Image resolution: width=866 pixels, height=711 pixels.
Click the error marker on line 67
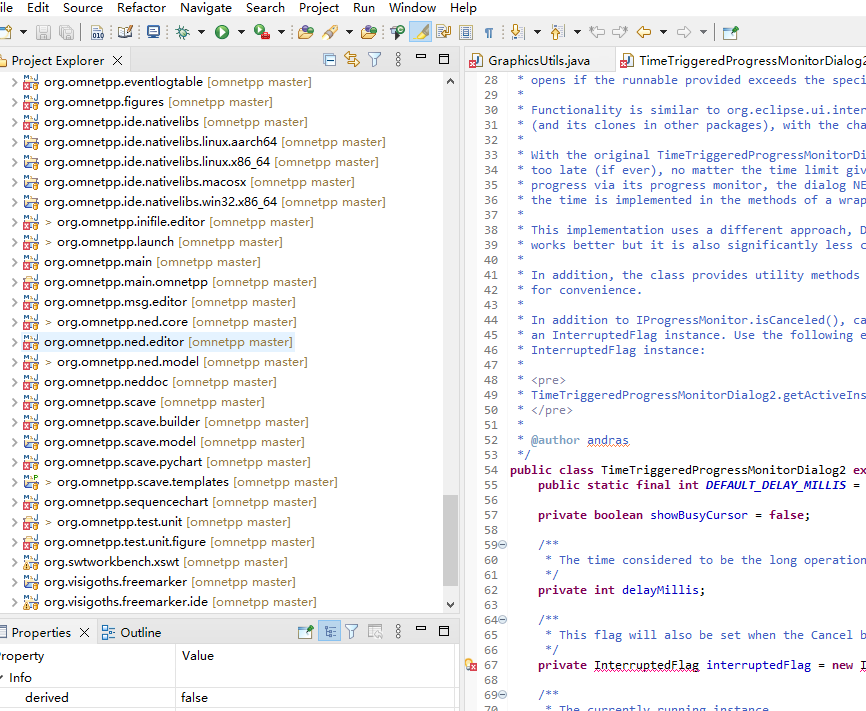coord(471,665)
